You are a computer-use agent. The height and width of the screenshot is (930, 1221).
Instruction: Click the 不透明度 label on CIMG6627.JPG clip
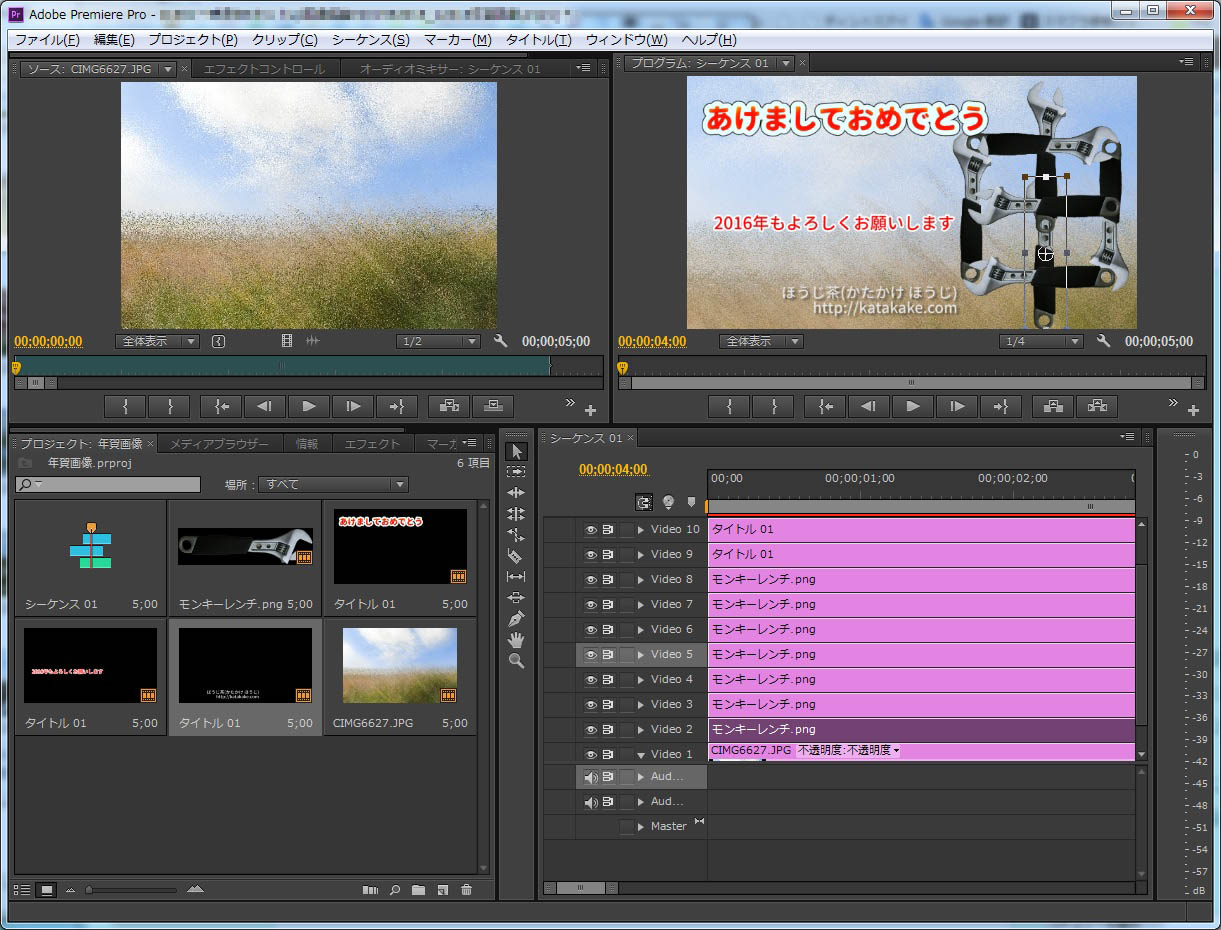point(848,750)
